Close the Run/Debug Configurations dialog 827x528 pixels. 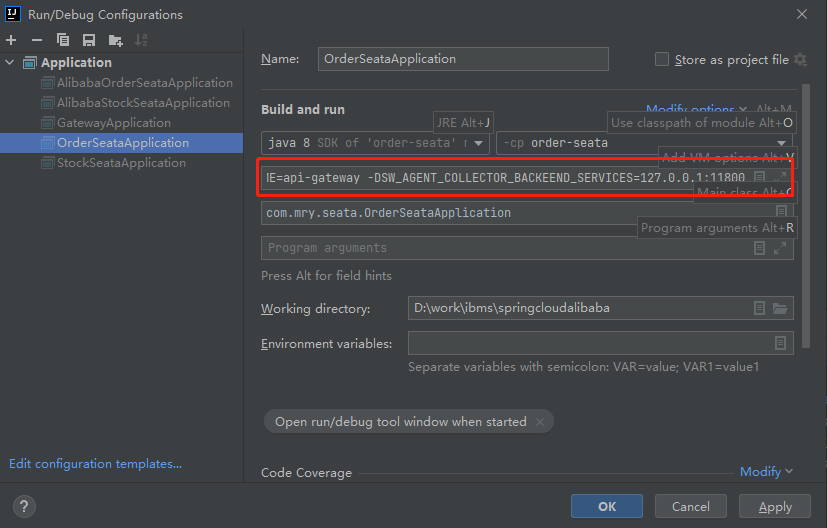pos(802,14)
